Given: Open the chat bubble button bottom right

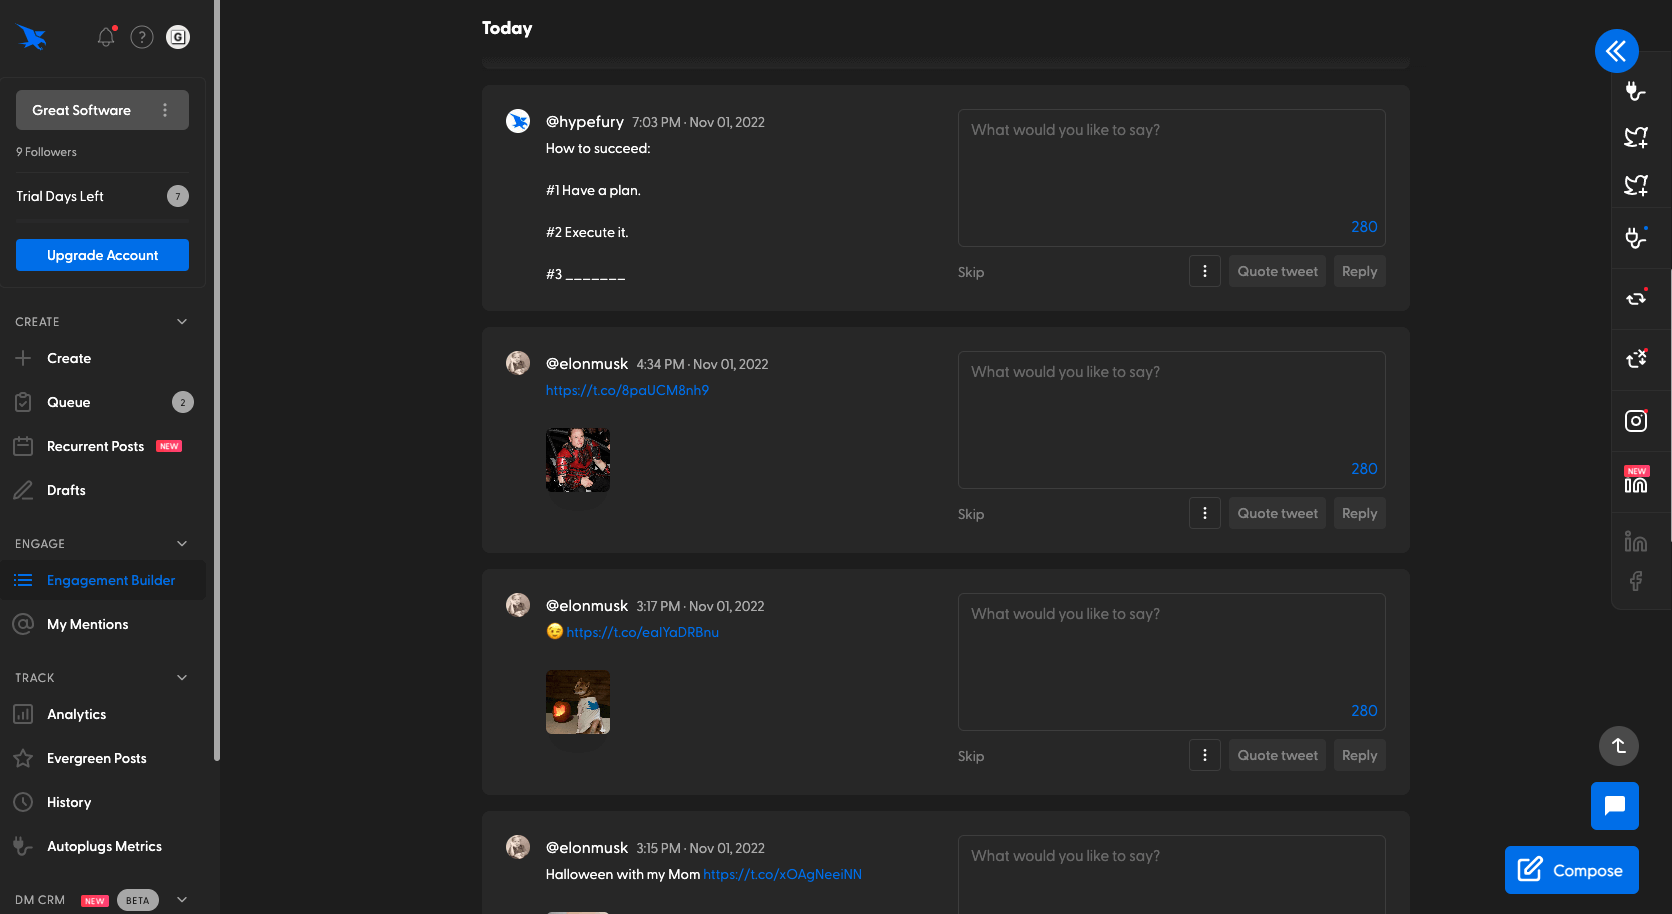Looking at the screenshot, I should 1614,805.
